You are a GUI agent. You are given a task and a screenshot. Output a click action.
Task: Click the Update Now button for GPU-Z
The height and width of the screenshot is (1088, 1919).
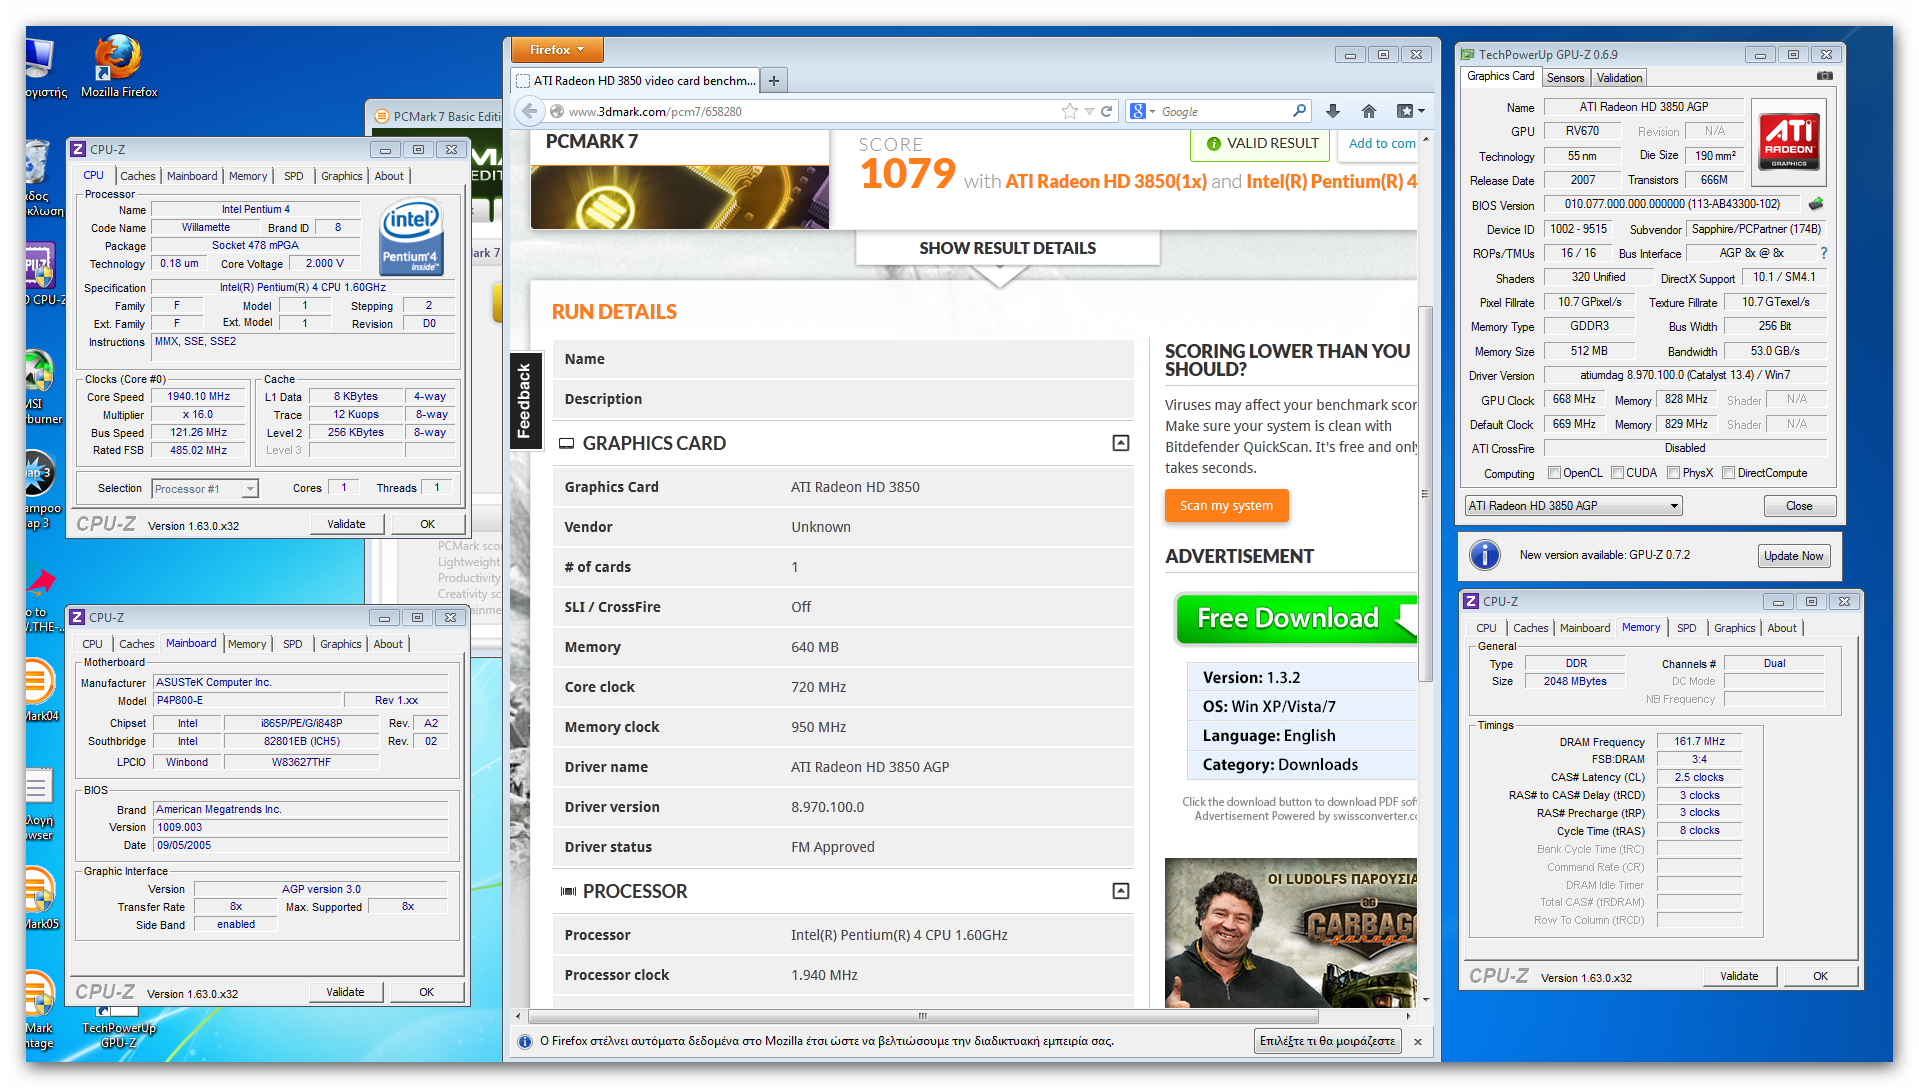point(1794,556)
